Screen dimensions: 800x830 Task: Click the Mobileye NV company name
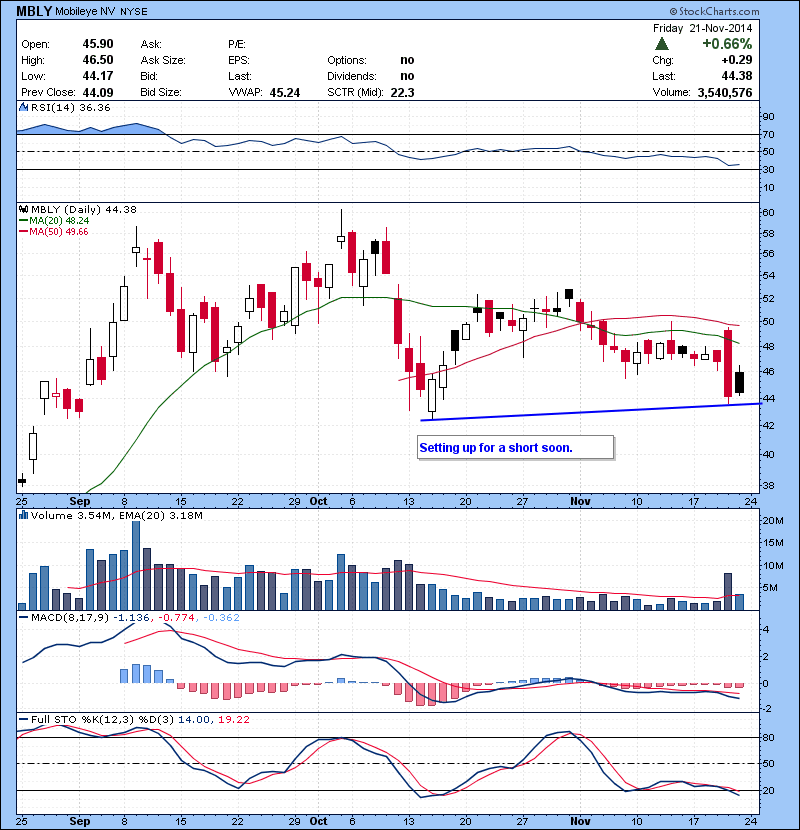[86, 12]
